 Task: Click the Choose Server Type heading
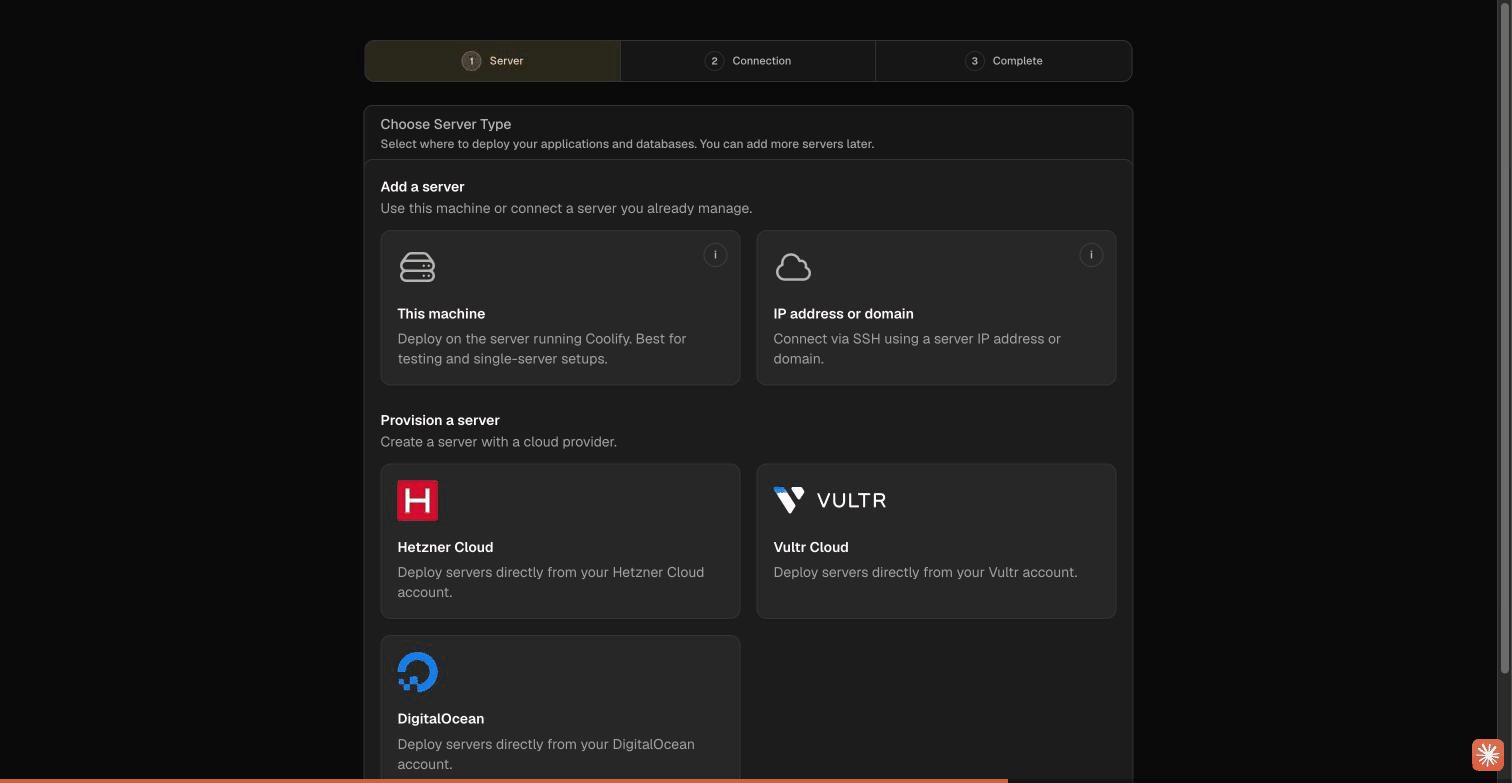[446, 124]
